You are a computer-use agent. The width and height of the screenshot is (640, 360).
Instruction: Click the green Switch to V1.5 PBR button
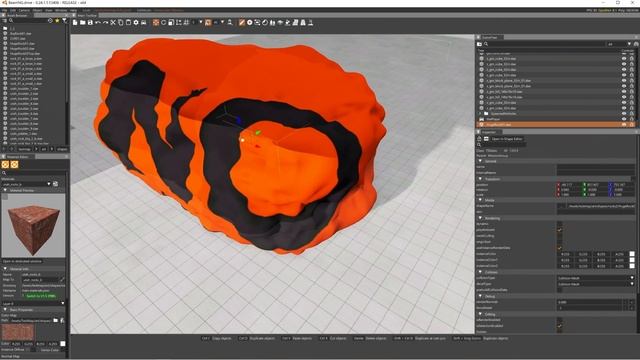[x=40, y=296]
